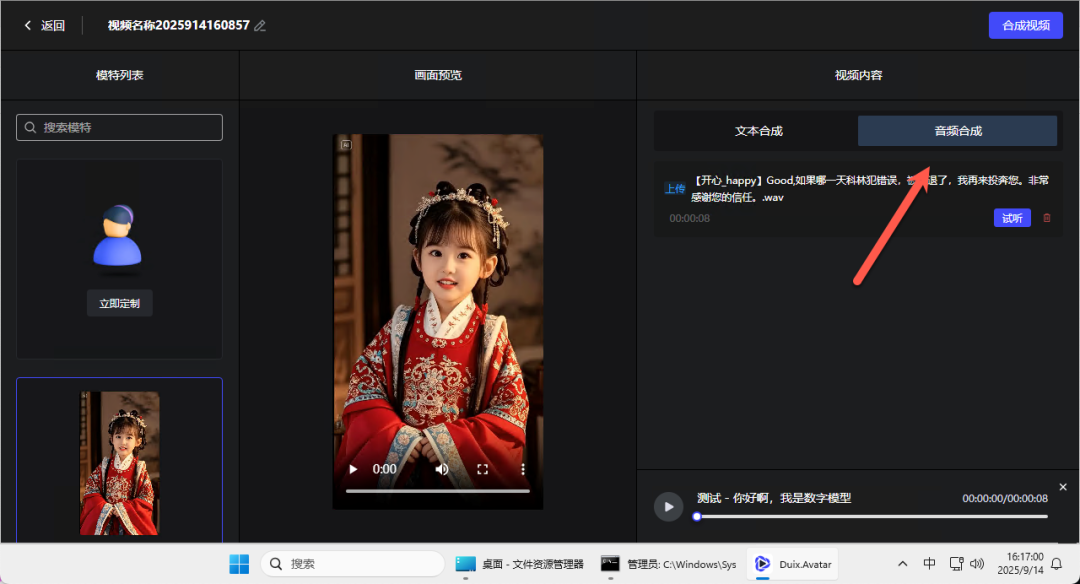Viewport: 1080px width, 584px height.
Task: Click the pencil icon to rename video
Action: coord(260,26)
